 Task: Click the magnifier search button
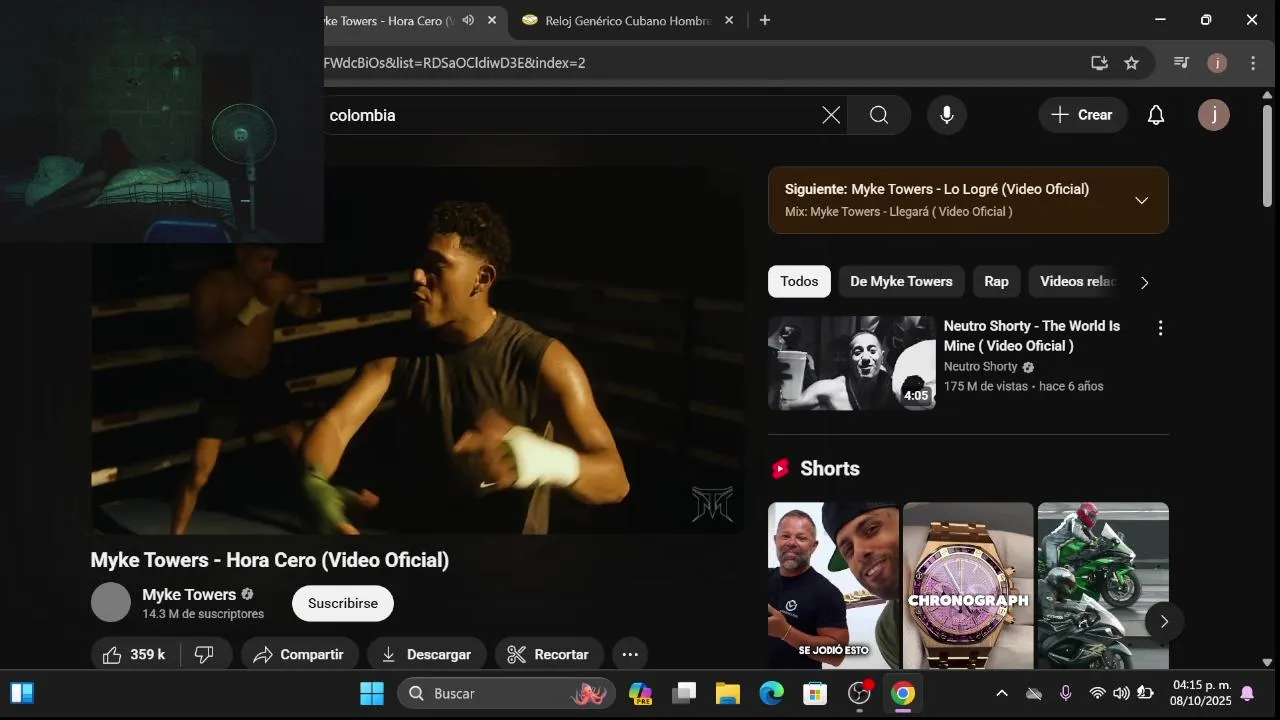click(879, 115)
